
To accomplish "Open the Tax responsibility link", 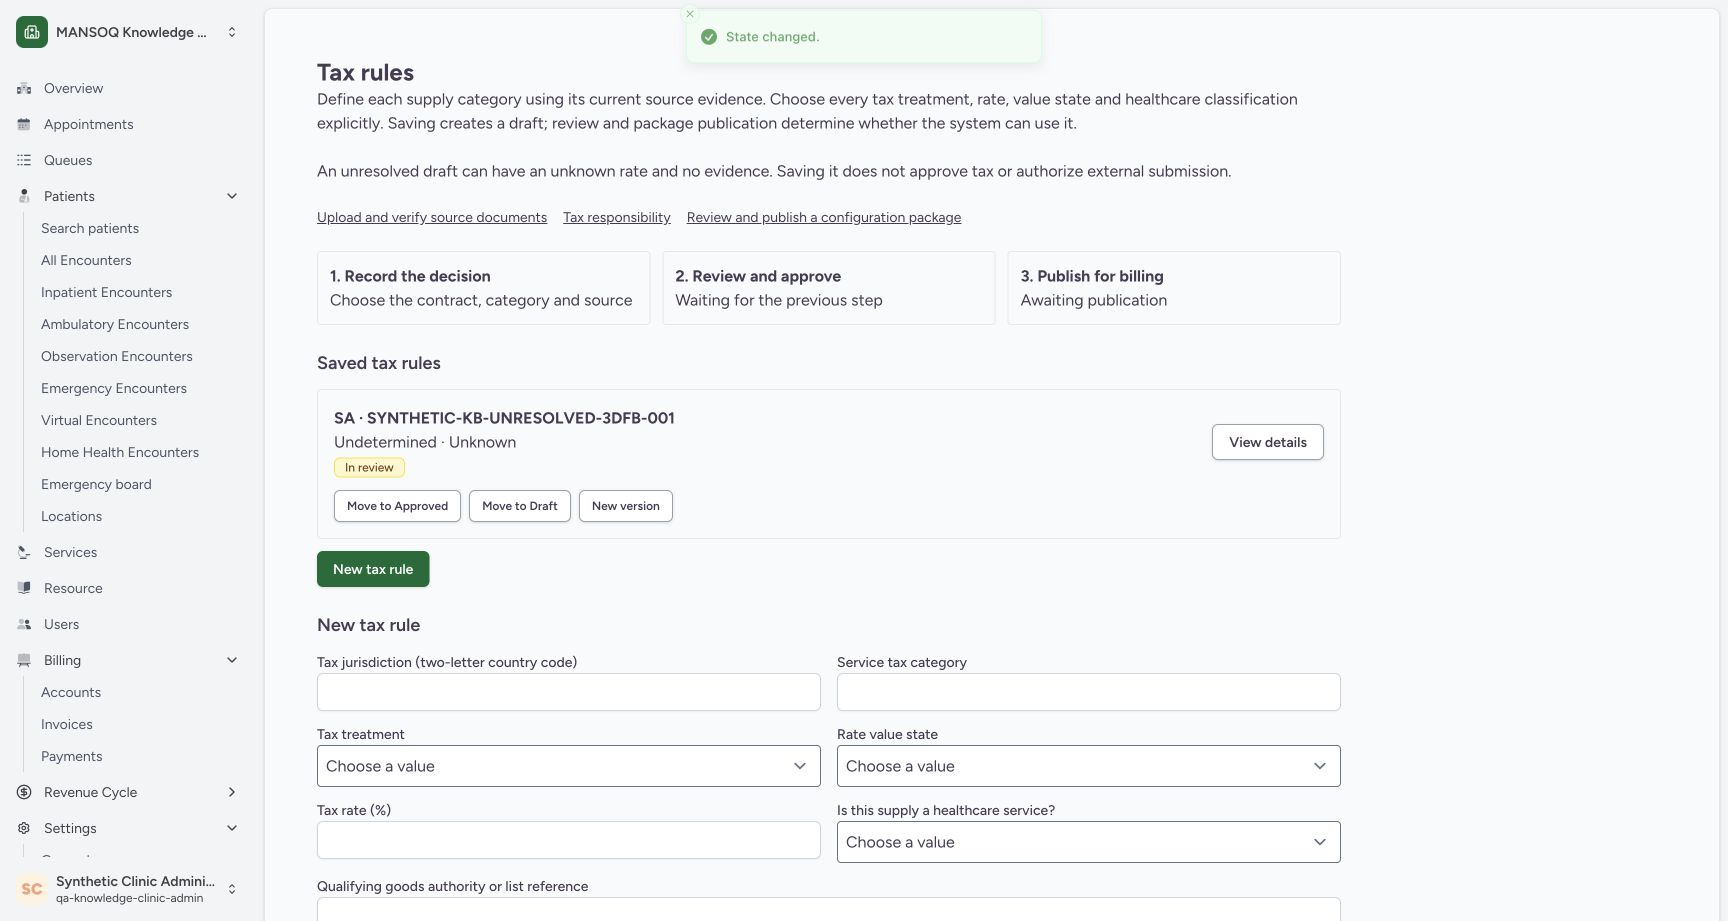I will pyautogui.click(x=617, y=217).
